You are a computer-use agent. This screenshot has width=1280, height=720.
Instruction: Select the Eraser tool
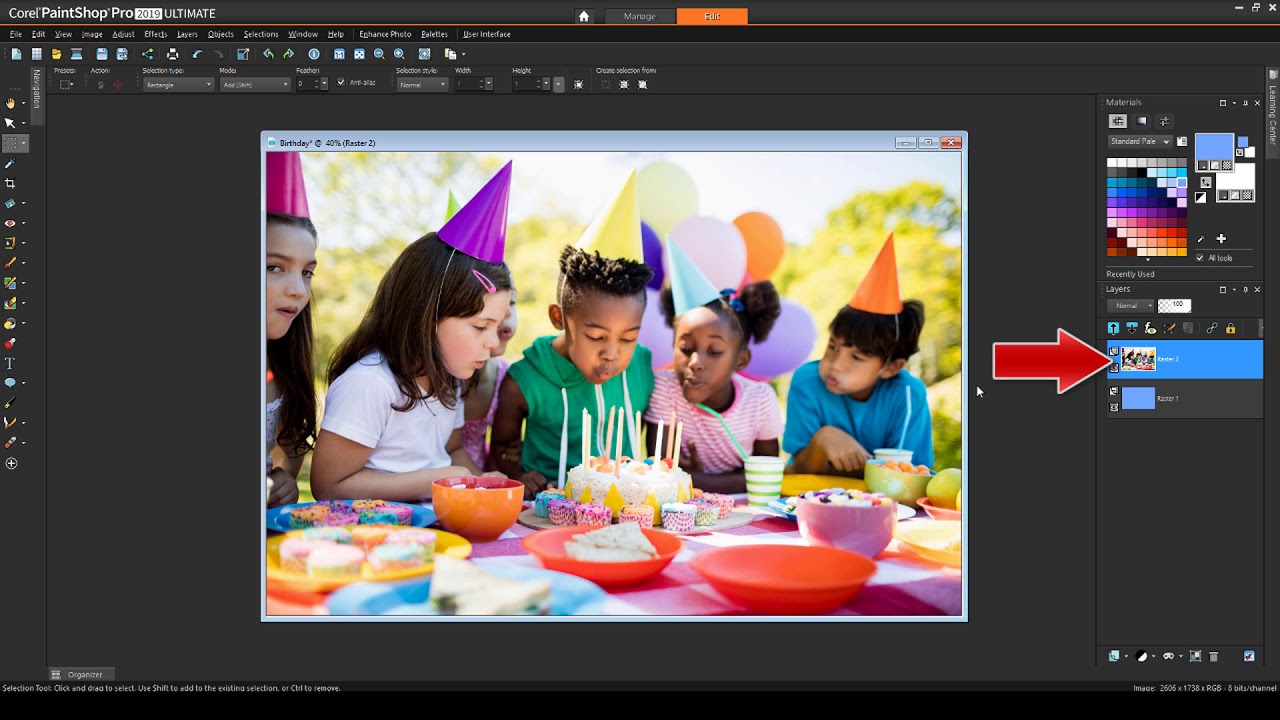point(11,303)
